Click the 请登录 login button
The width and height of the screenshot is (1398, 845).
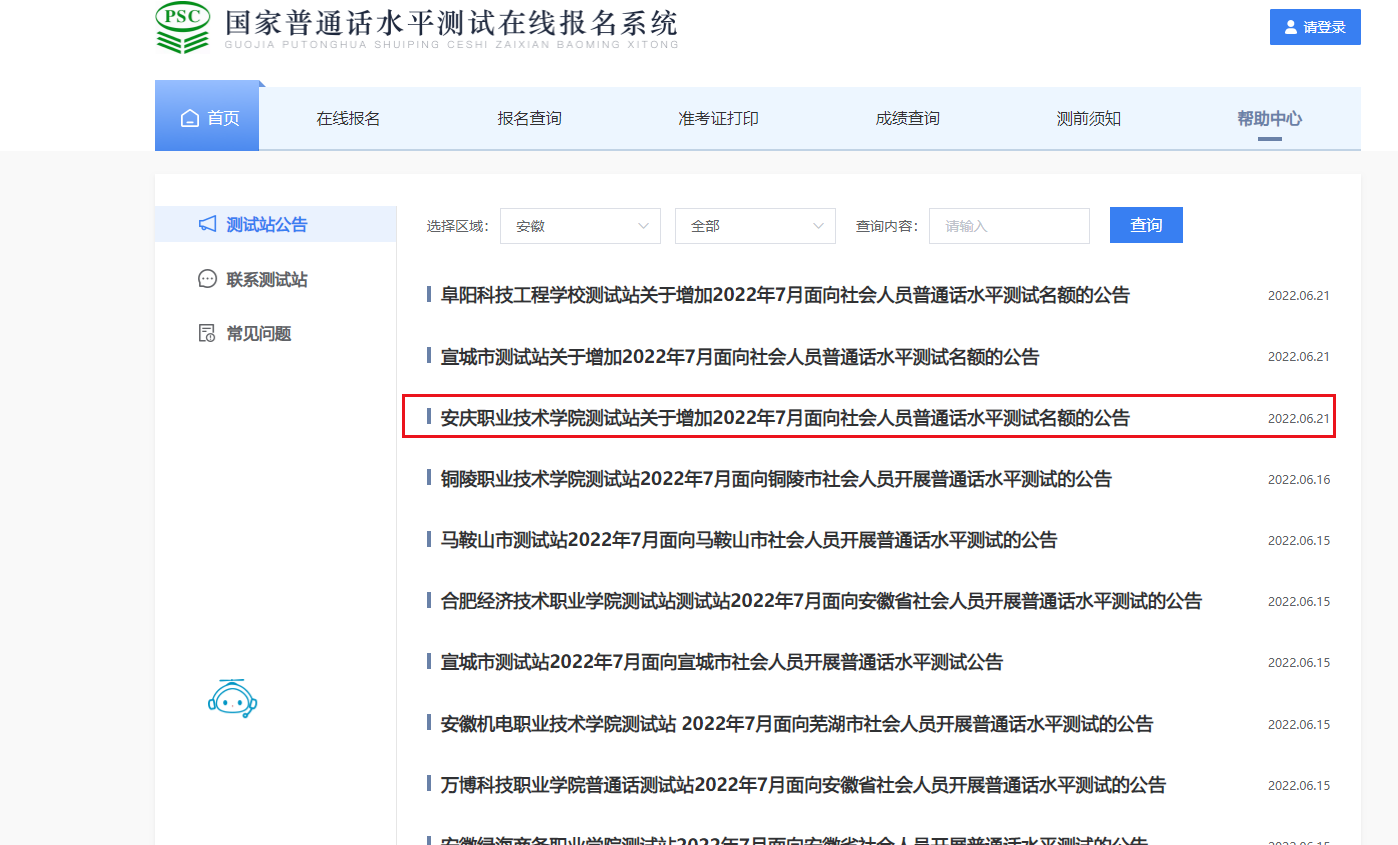point(1315,27)
